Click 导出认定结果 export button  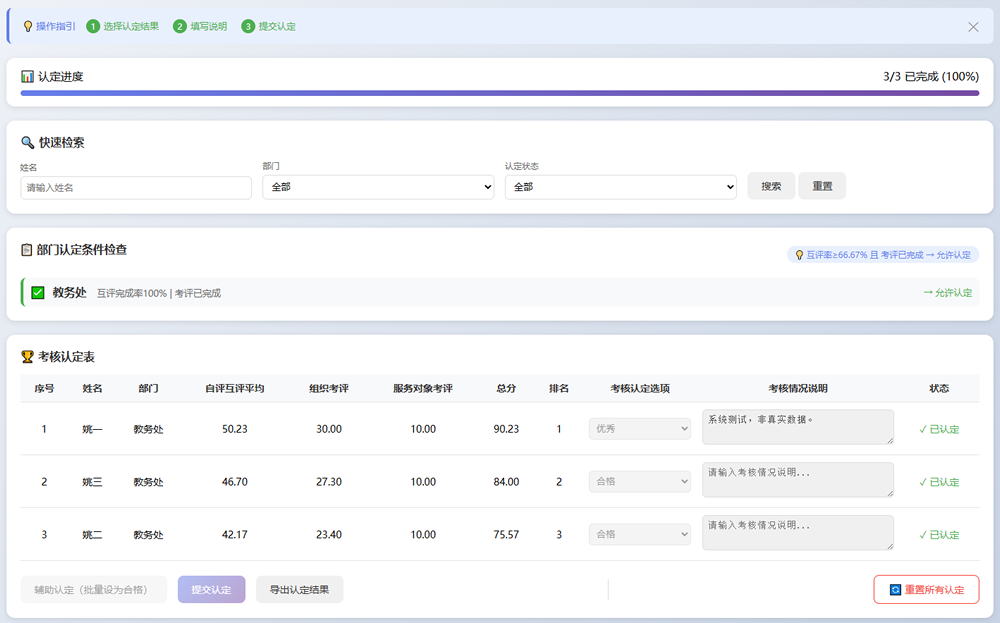point(299,590)
